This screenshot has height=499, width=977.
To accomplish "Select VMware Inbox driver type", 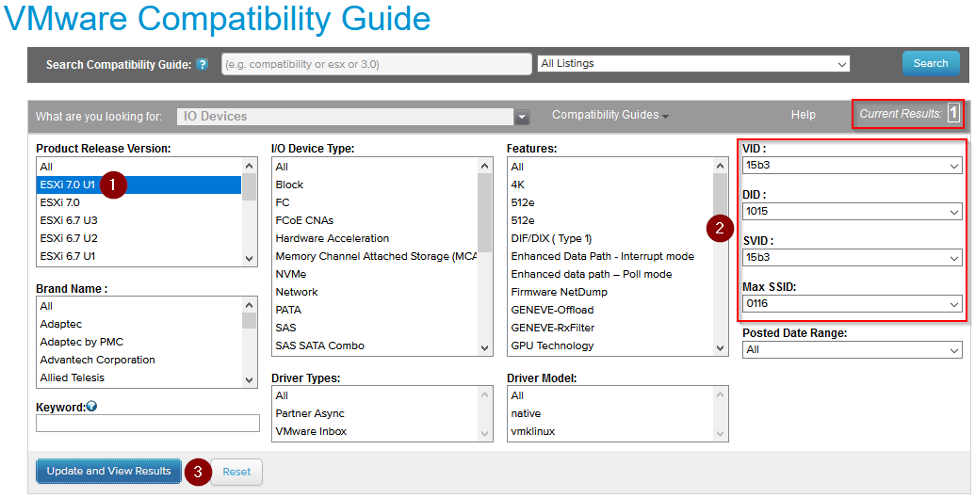I will tap(375, 431).
